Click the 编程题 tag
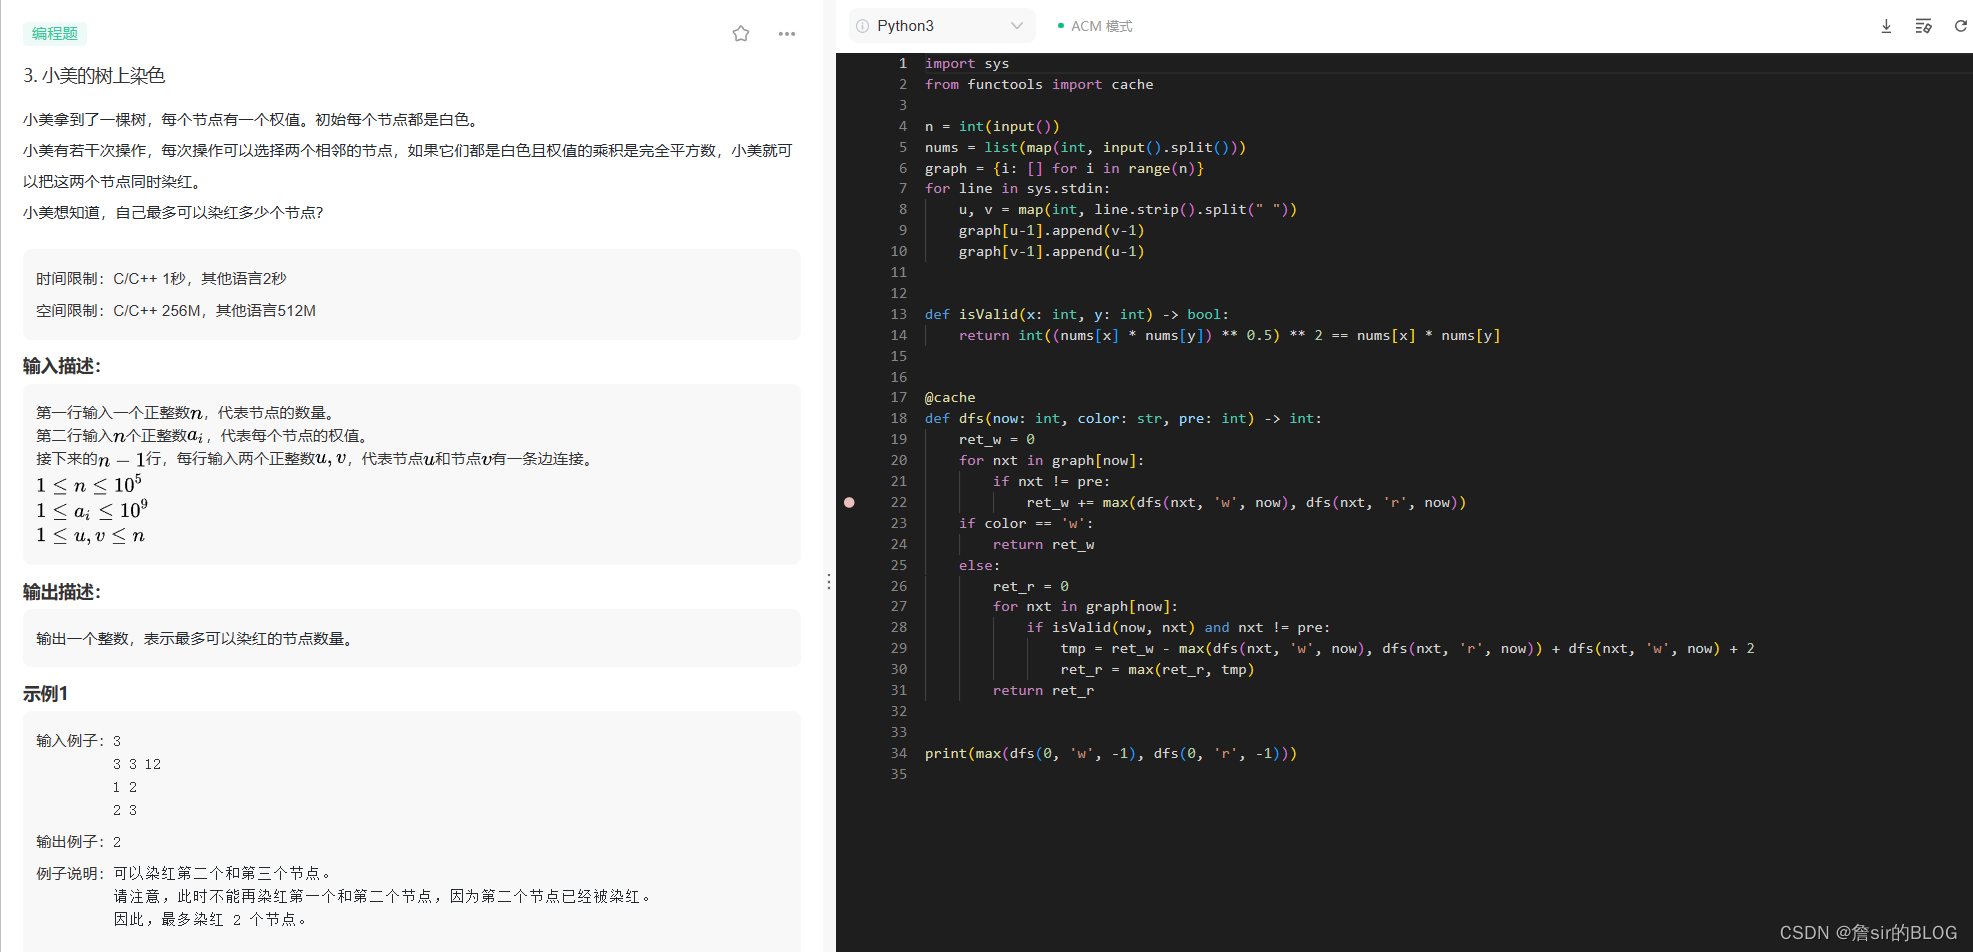1973x952 pixels. (x=55, y=33)
